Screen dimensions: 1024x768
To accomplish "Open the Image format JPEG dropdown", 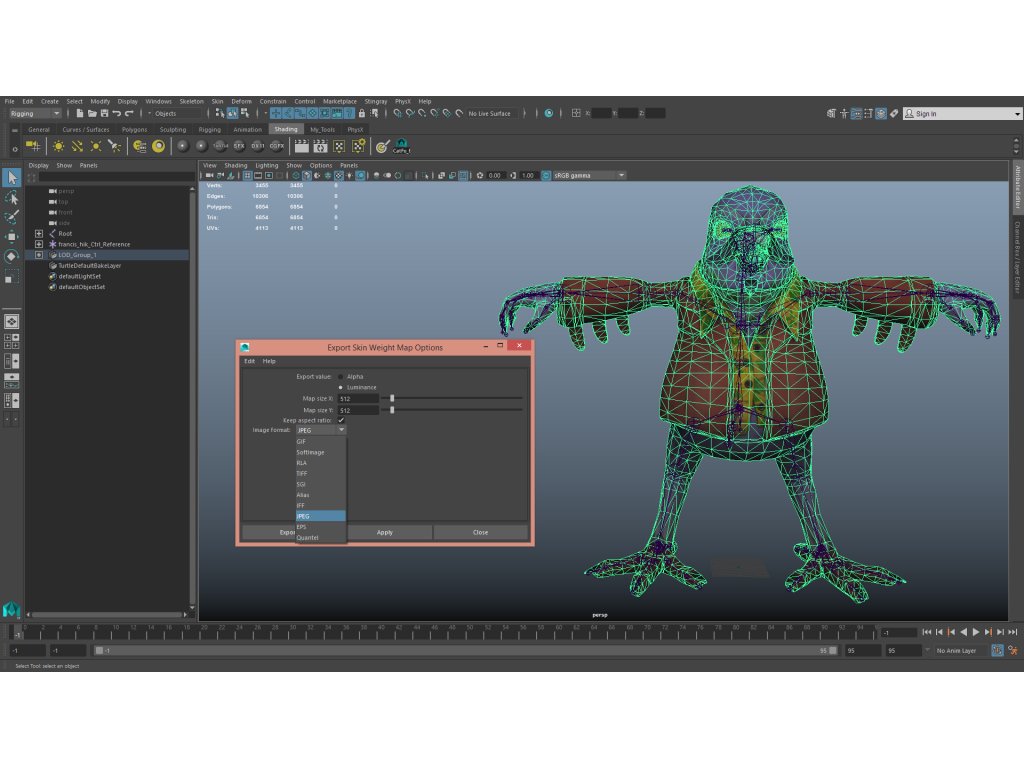I will pos(321,430).
